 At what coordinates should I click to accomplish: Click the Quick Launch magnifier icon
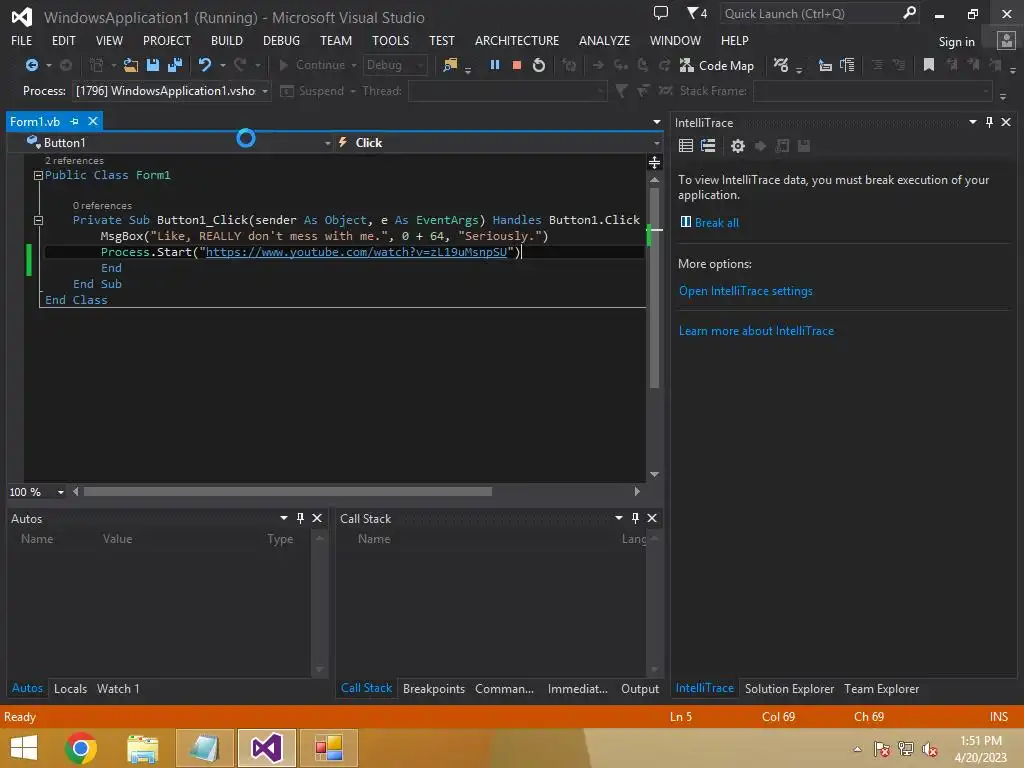point(909,13)
